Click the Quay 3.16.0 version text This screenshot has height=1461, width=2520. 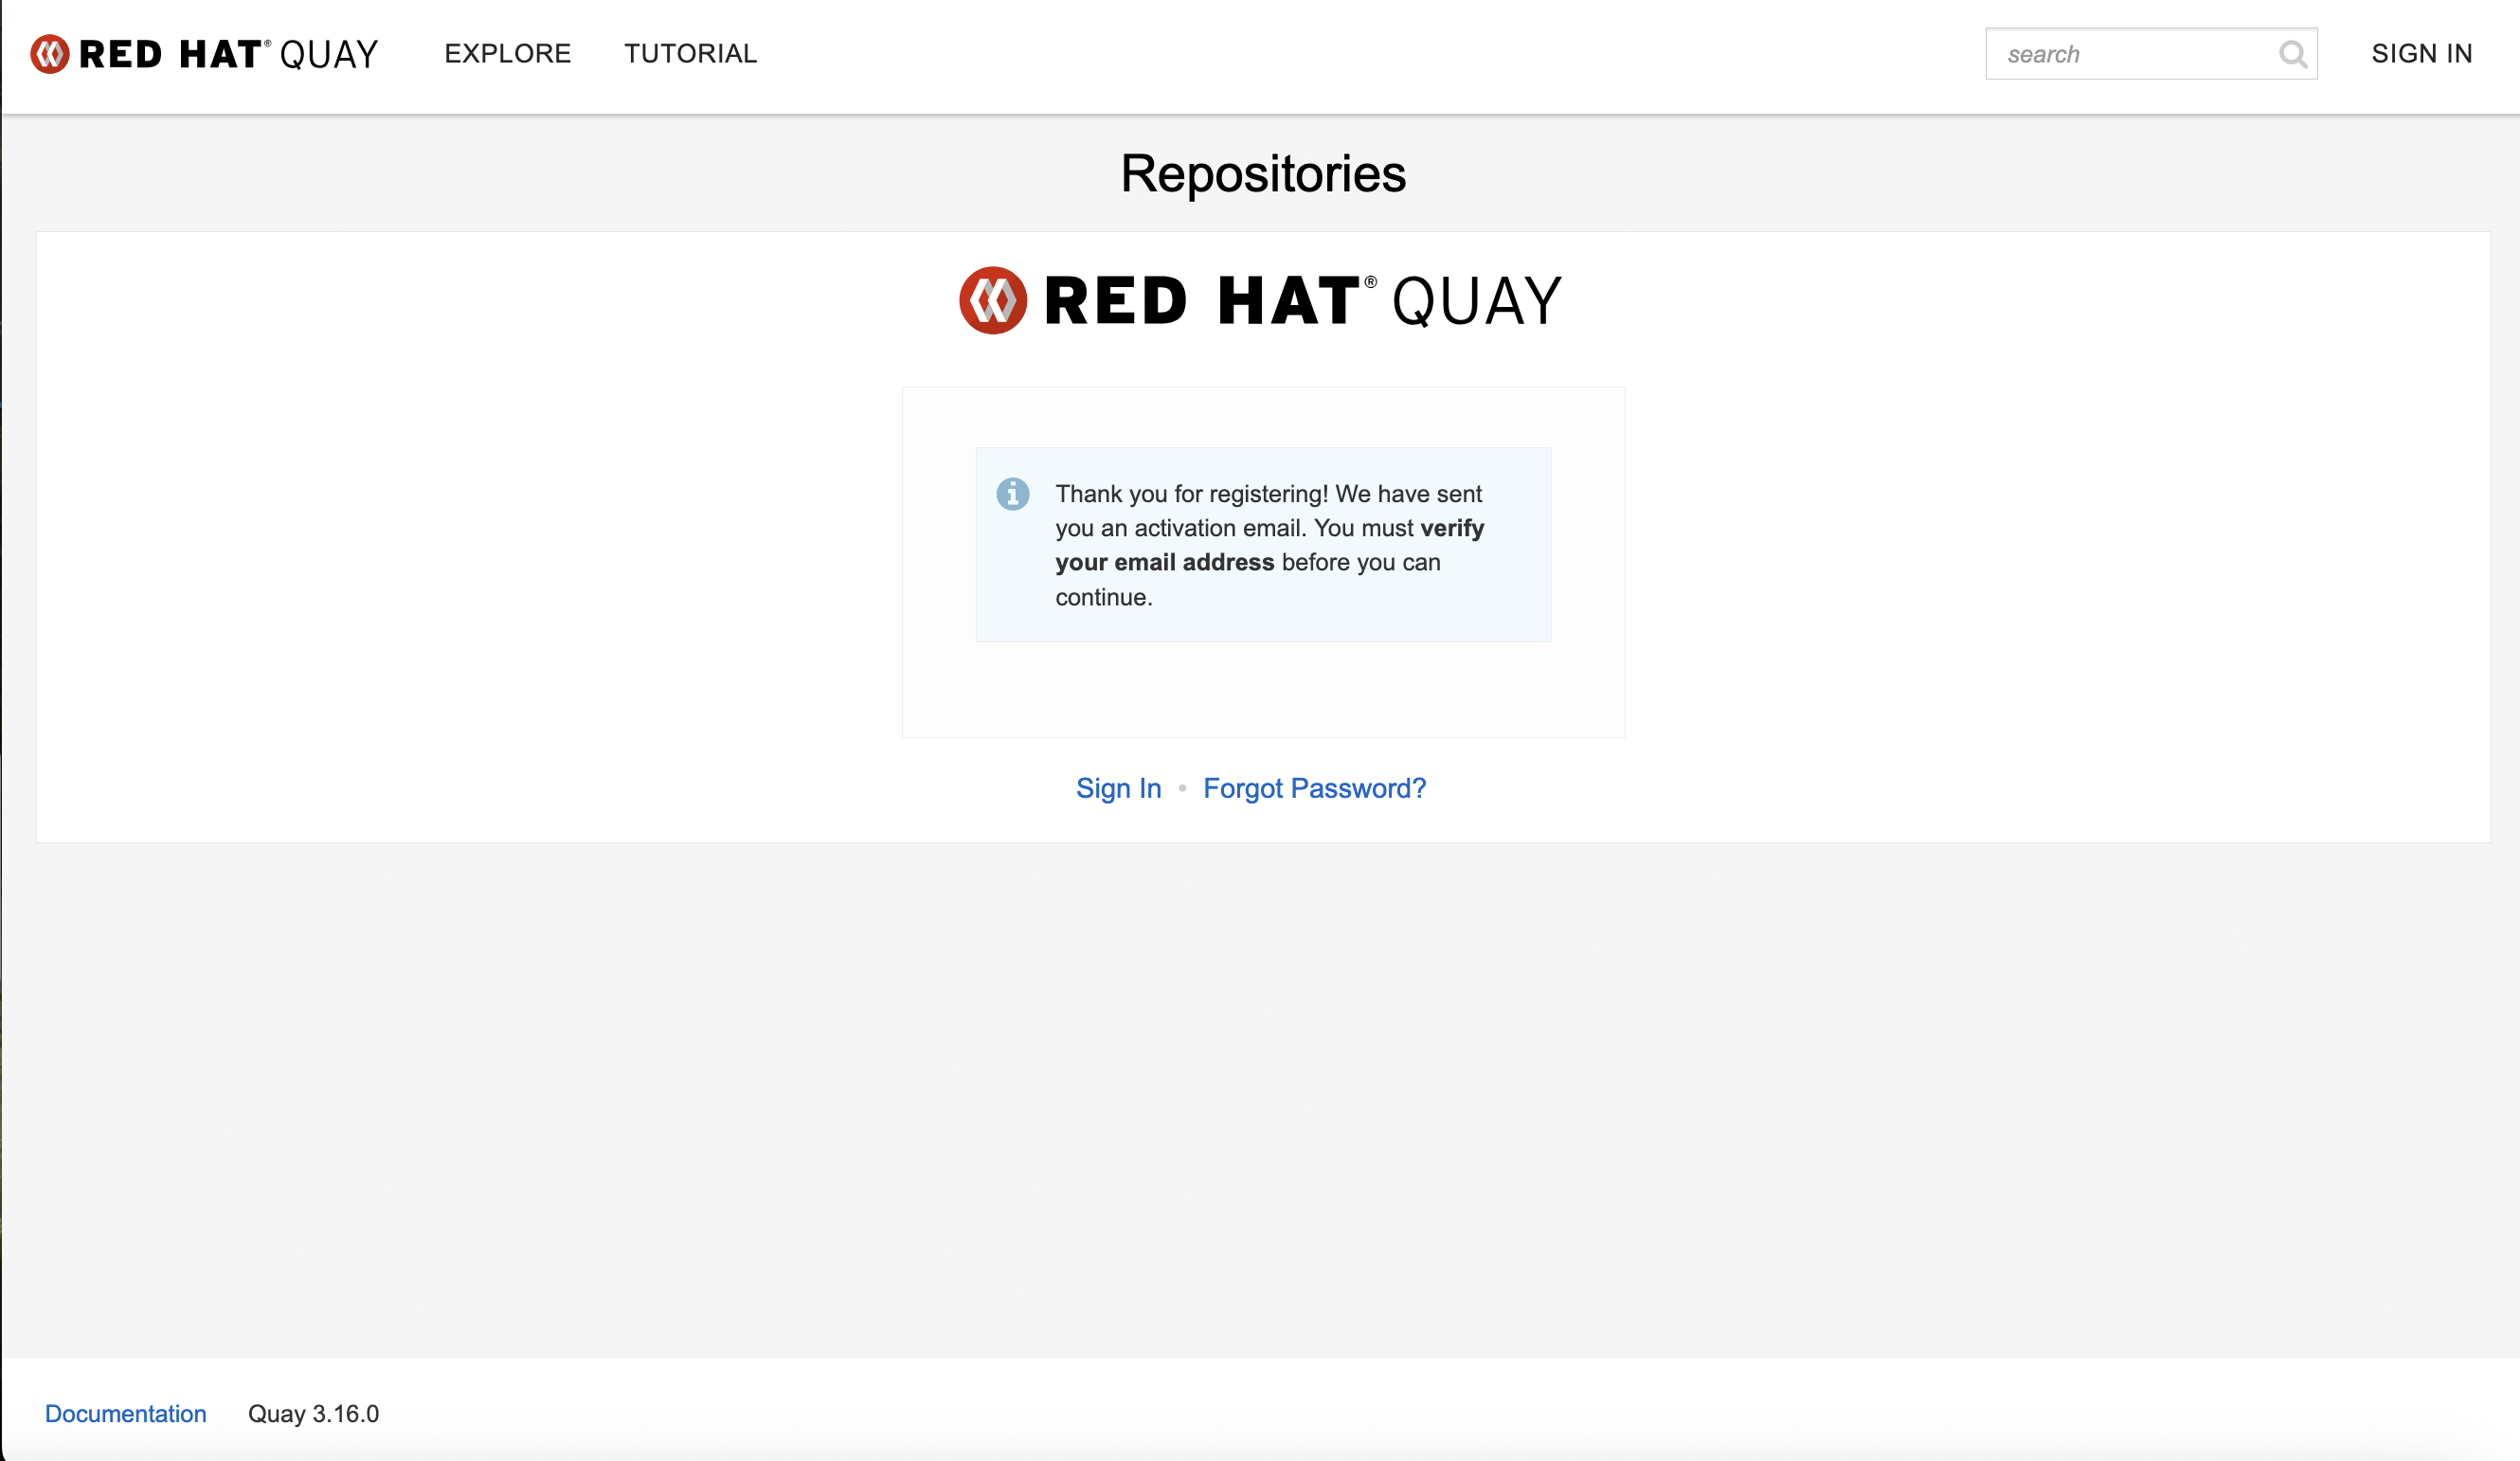click(x=313, y=1413)
